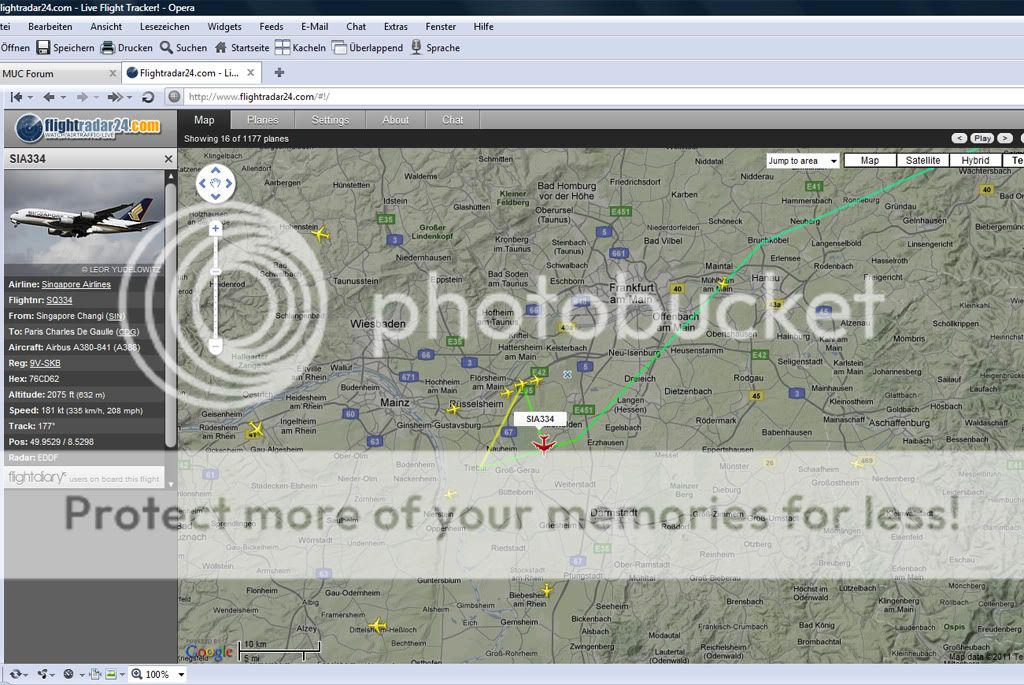Switch to the Planes tab
This screenshot has height=685, width=1024.
(262, 120)
